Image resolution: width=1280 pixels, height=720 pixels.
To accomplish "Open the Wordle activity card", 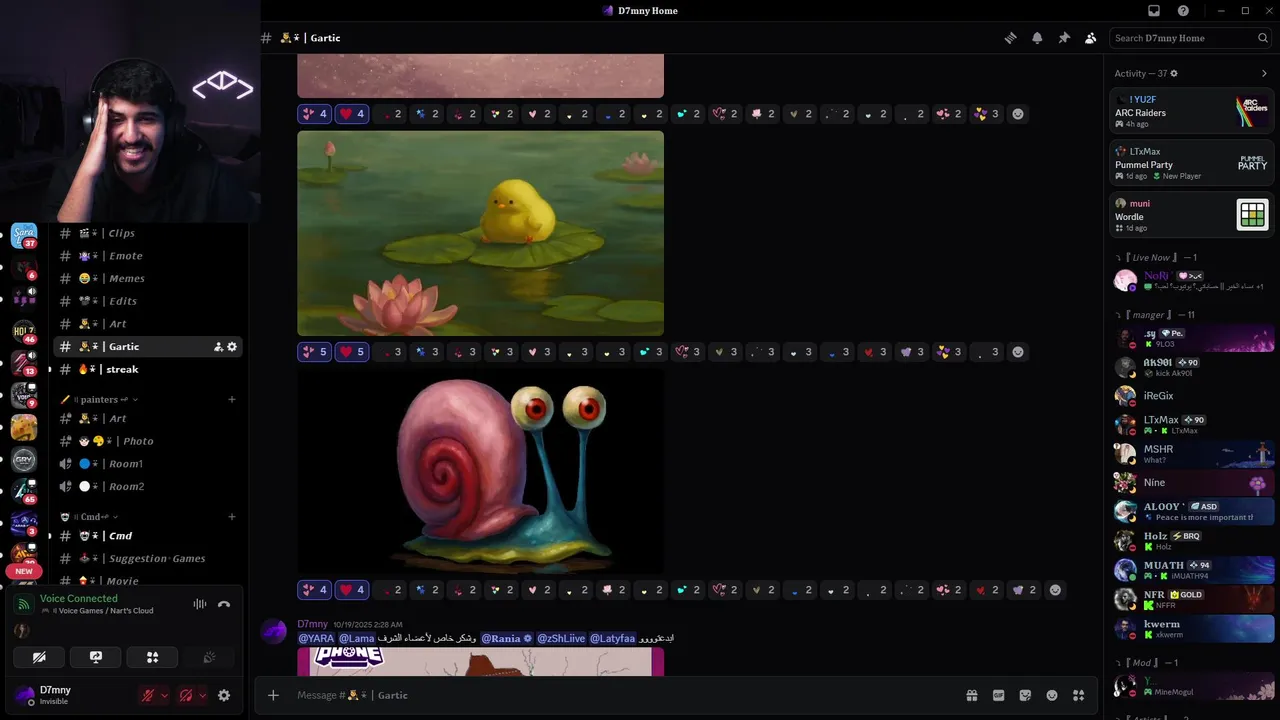I will [1190, 215].
